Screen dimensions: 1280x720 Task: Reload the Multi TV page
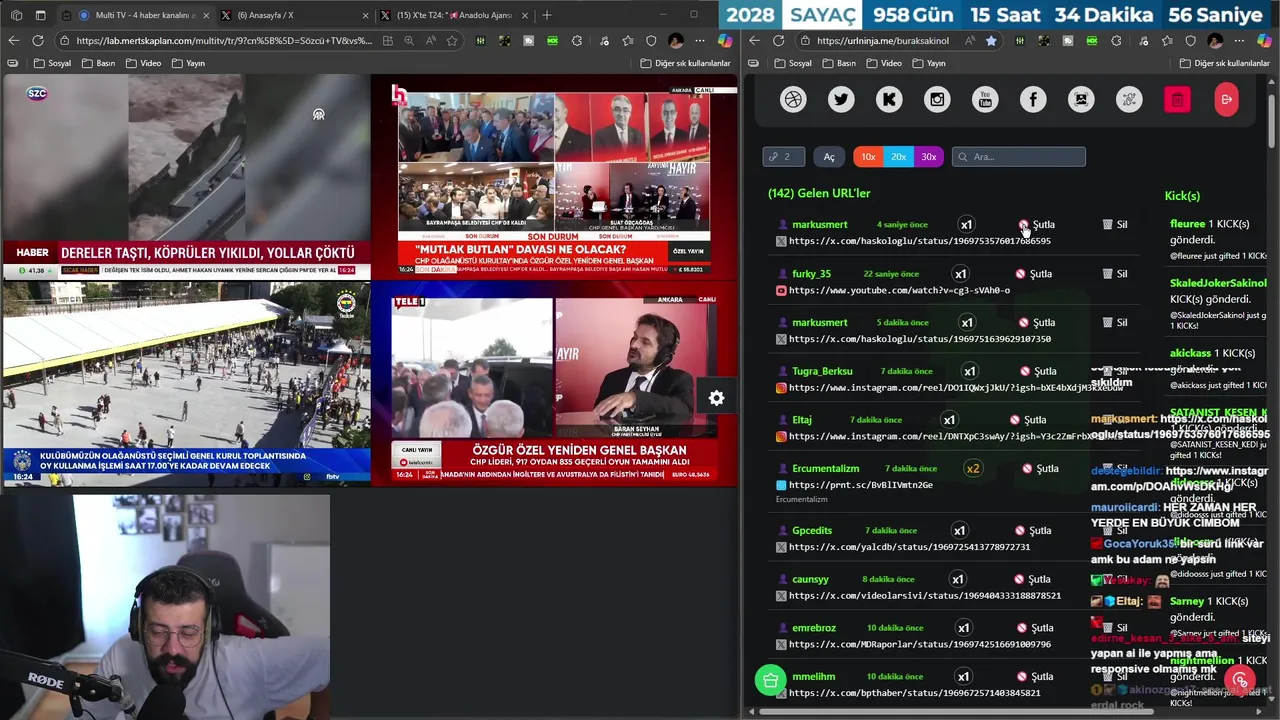point(38,41)
